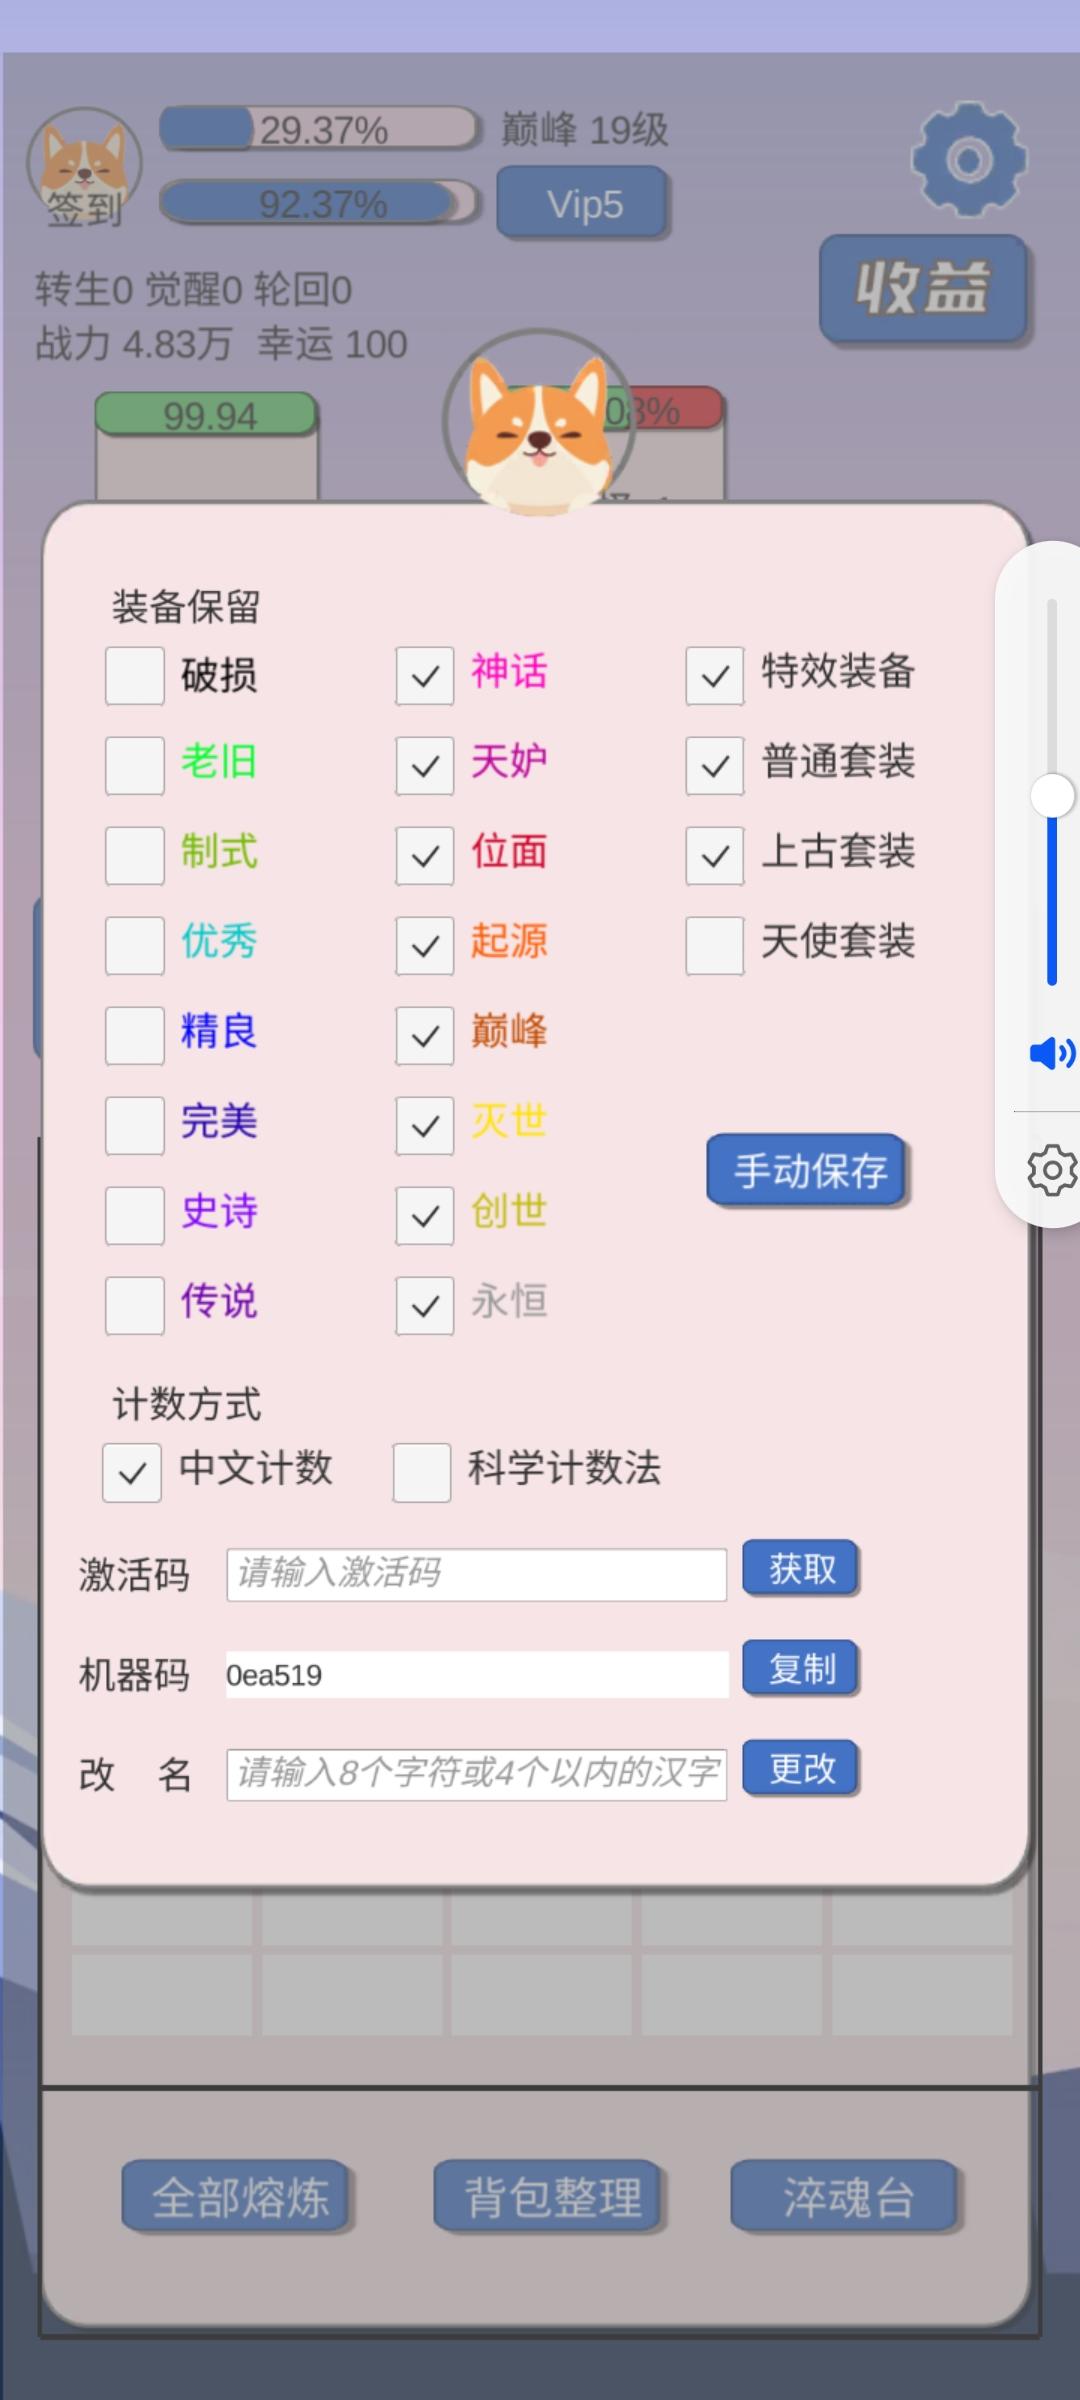Image resolution: width=1080 pixels, height=2400 pixels.
Task: Open the blue gear settings icon
Action: (x=968, y=160)
